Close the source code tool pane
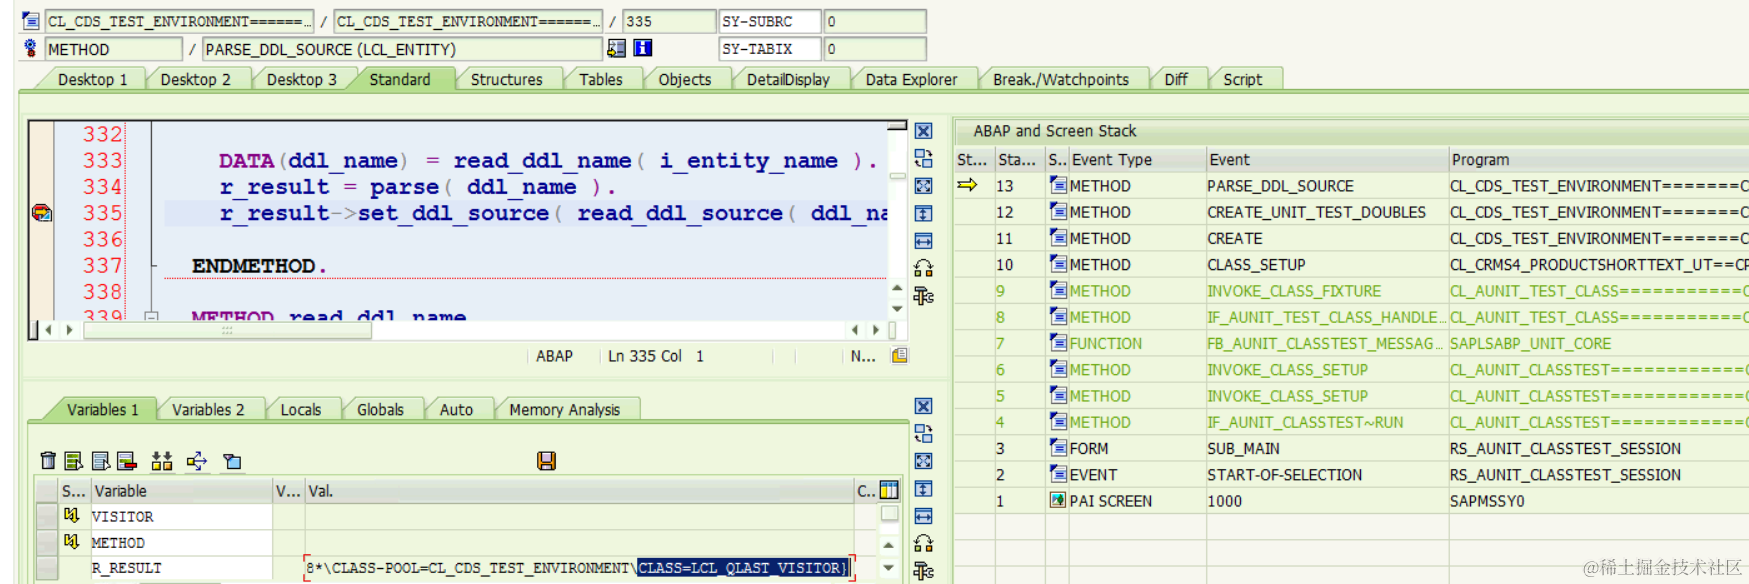 click(923, 131)
